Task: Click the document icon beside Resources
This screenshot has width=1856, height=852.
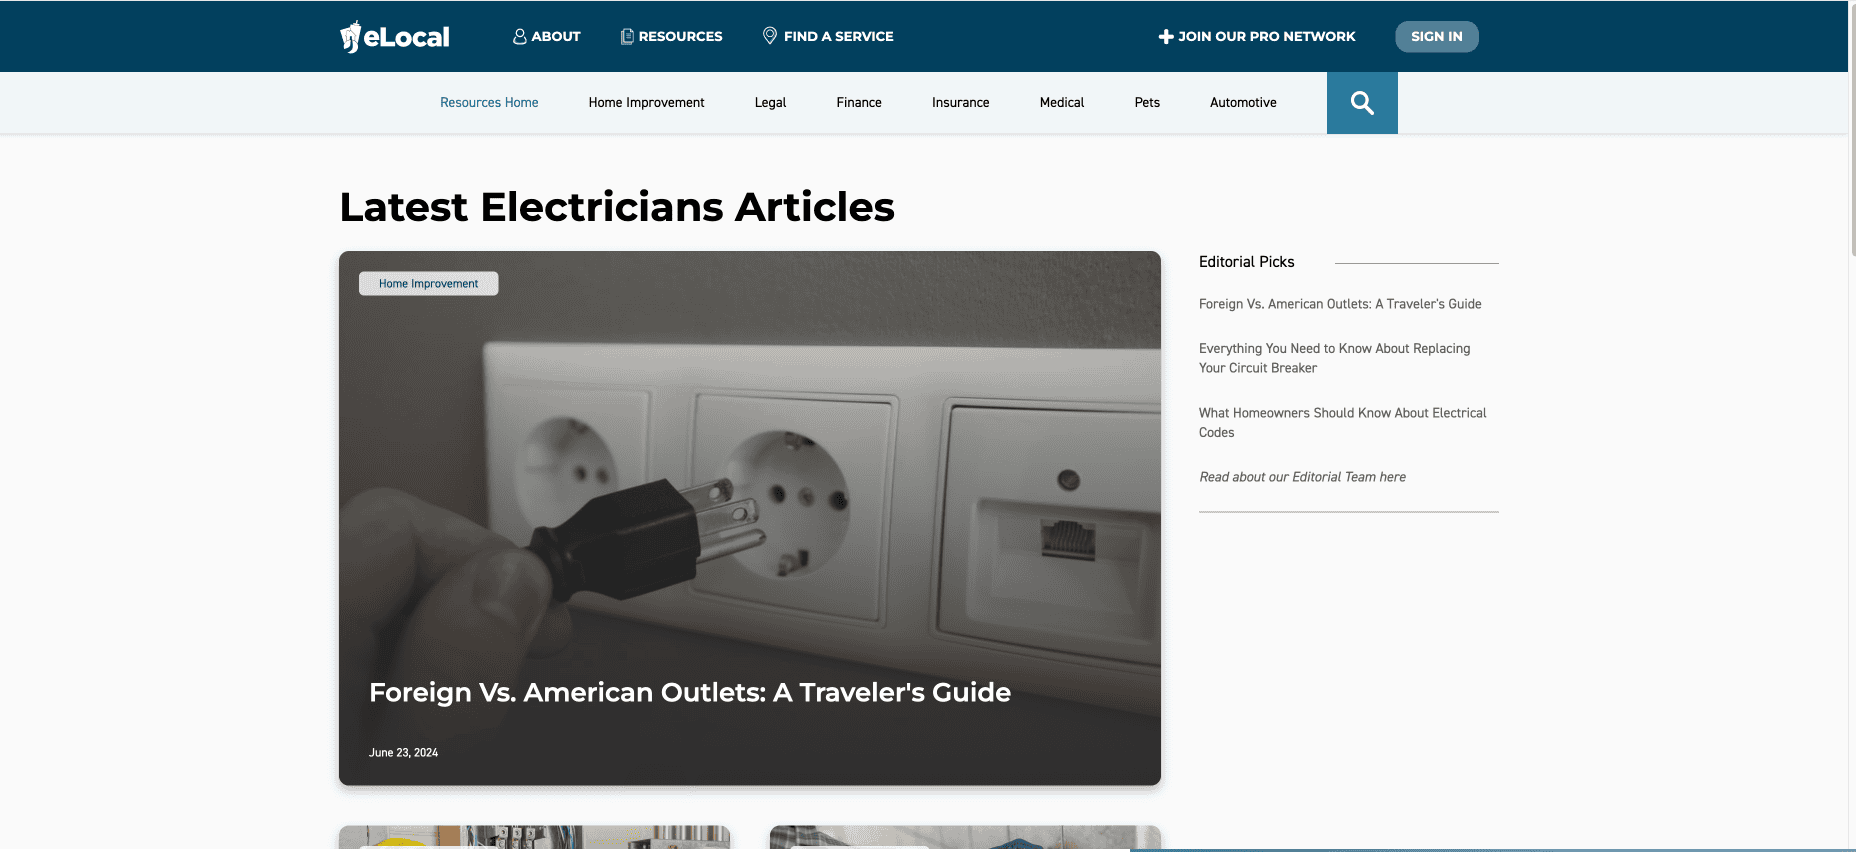Action: 627,36
